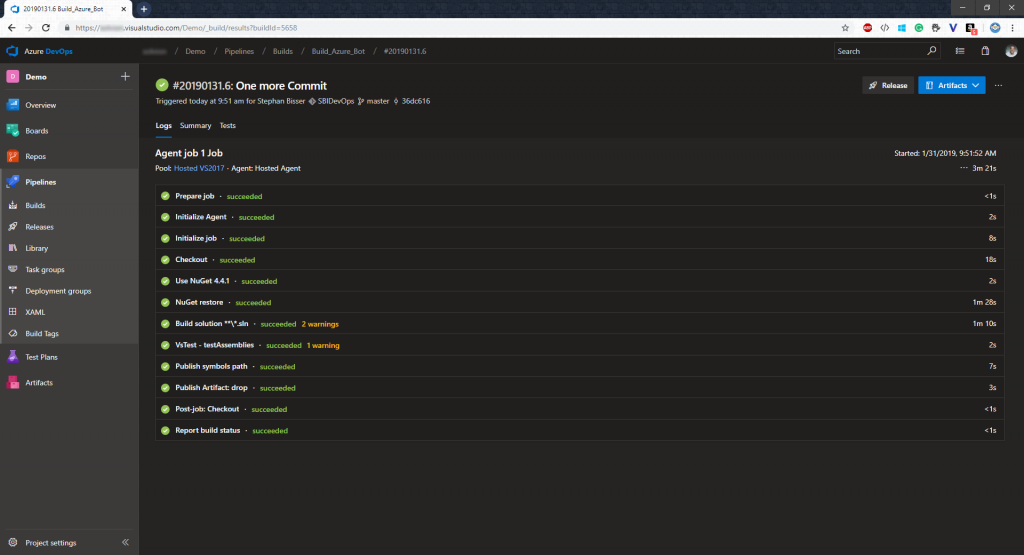Image resolution: width=1024 pixels, height=555 pixels.
Task: Open the NuGet restore log step
Action: (579, 302)
